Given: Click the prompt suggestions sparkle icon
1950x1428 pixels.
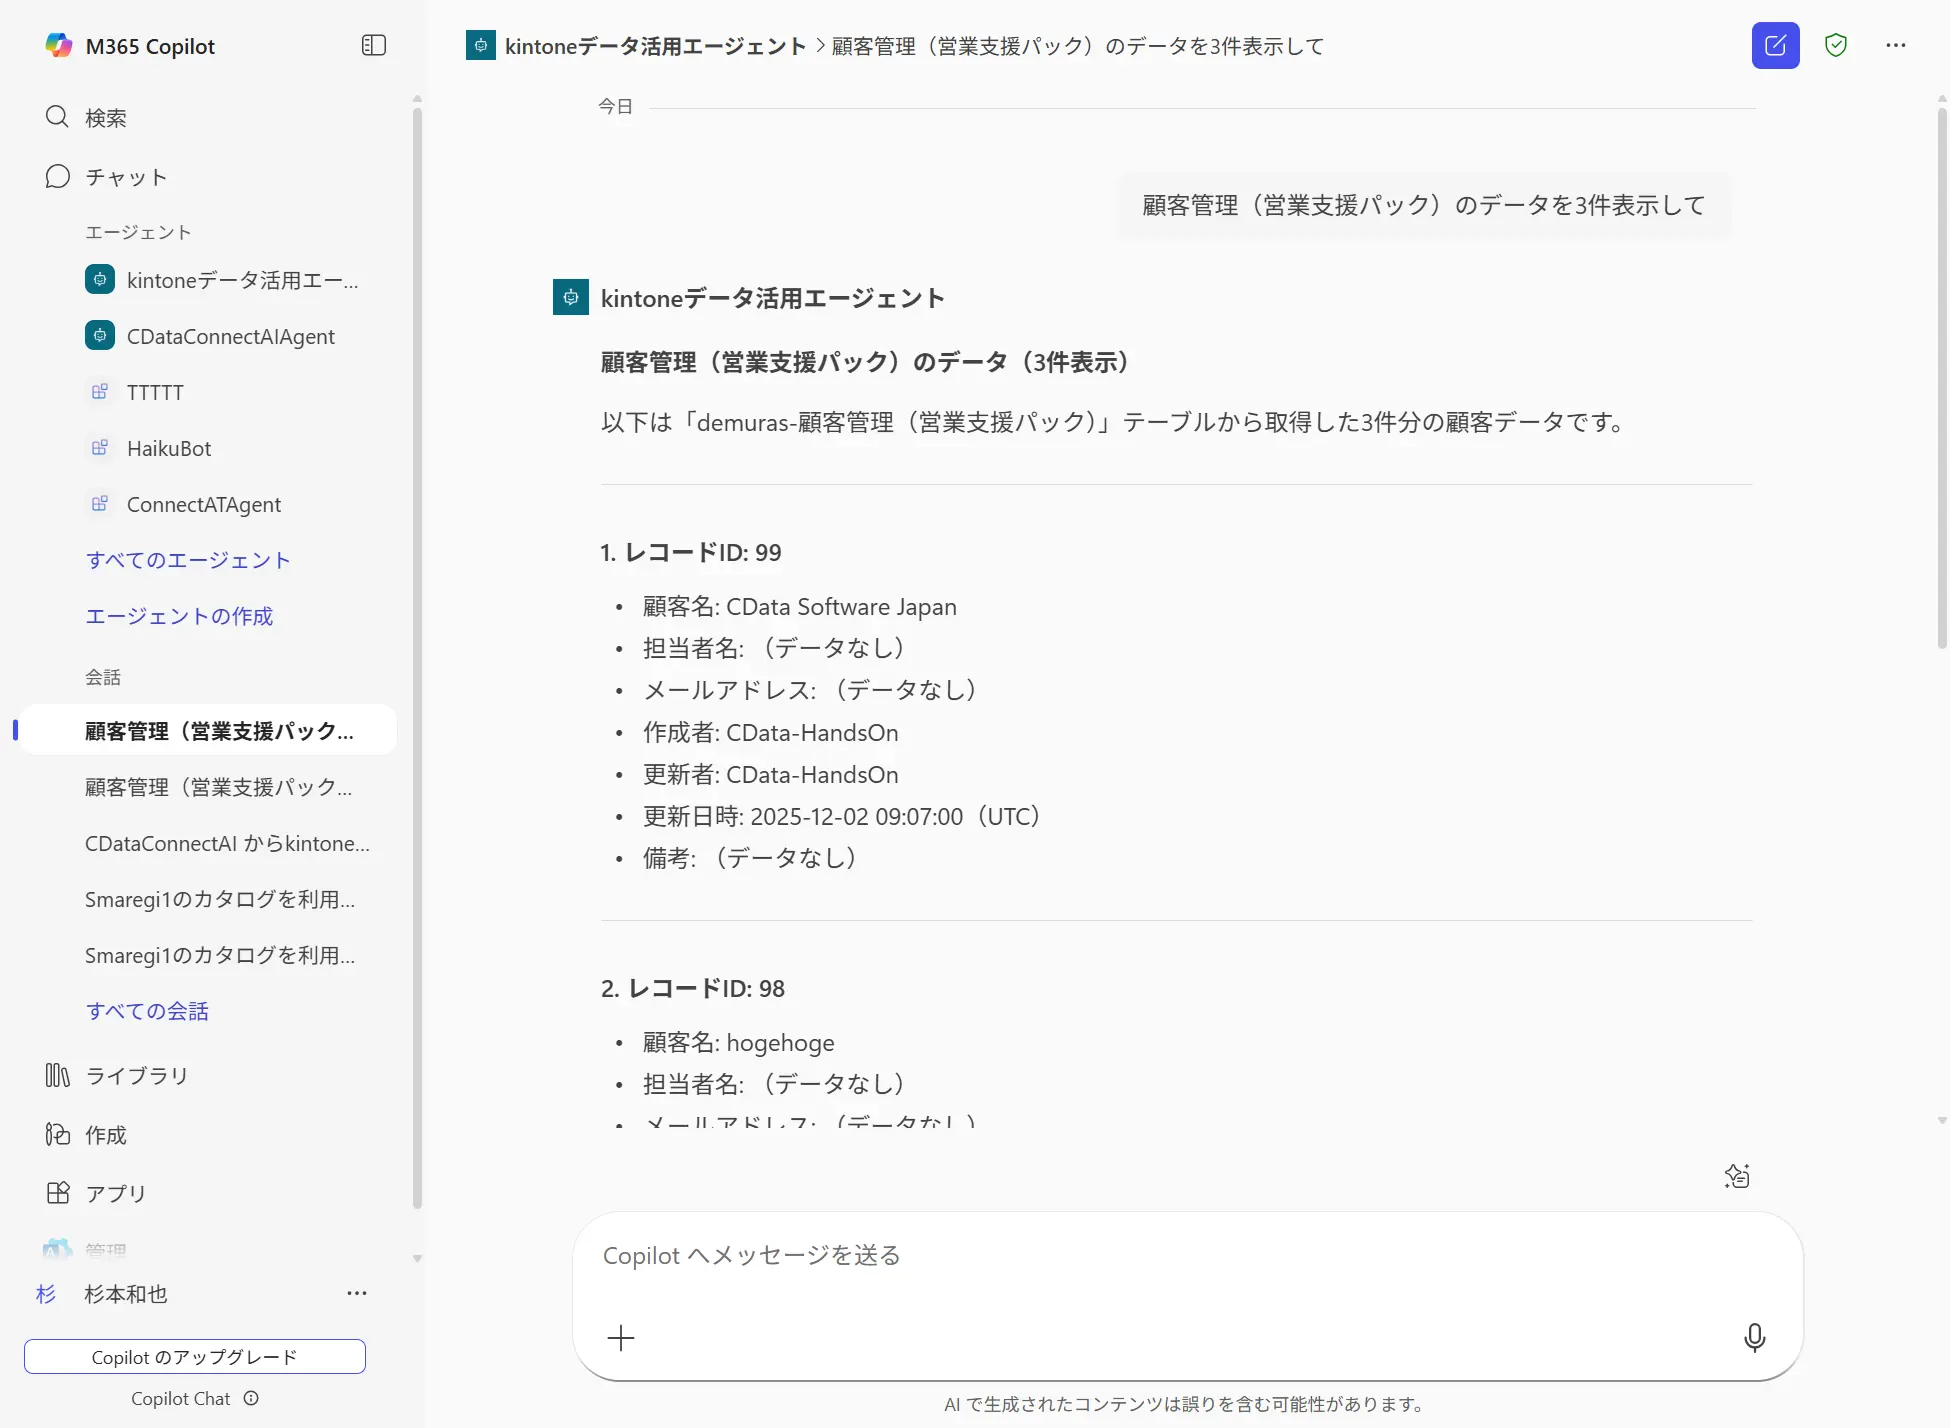Looking at the screenshot, I should (x=1737, y=1176).
